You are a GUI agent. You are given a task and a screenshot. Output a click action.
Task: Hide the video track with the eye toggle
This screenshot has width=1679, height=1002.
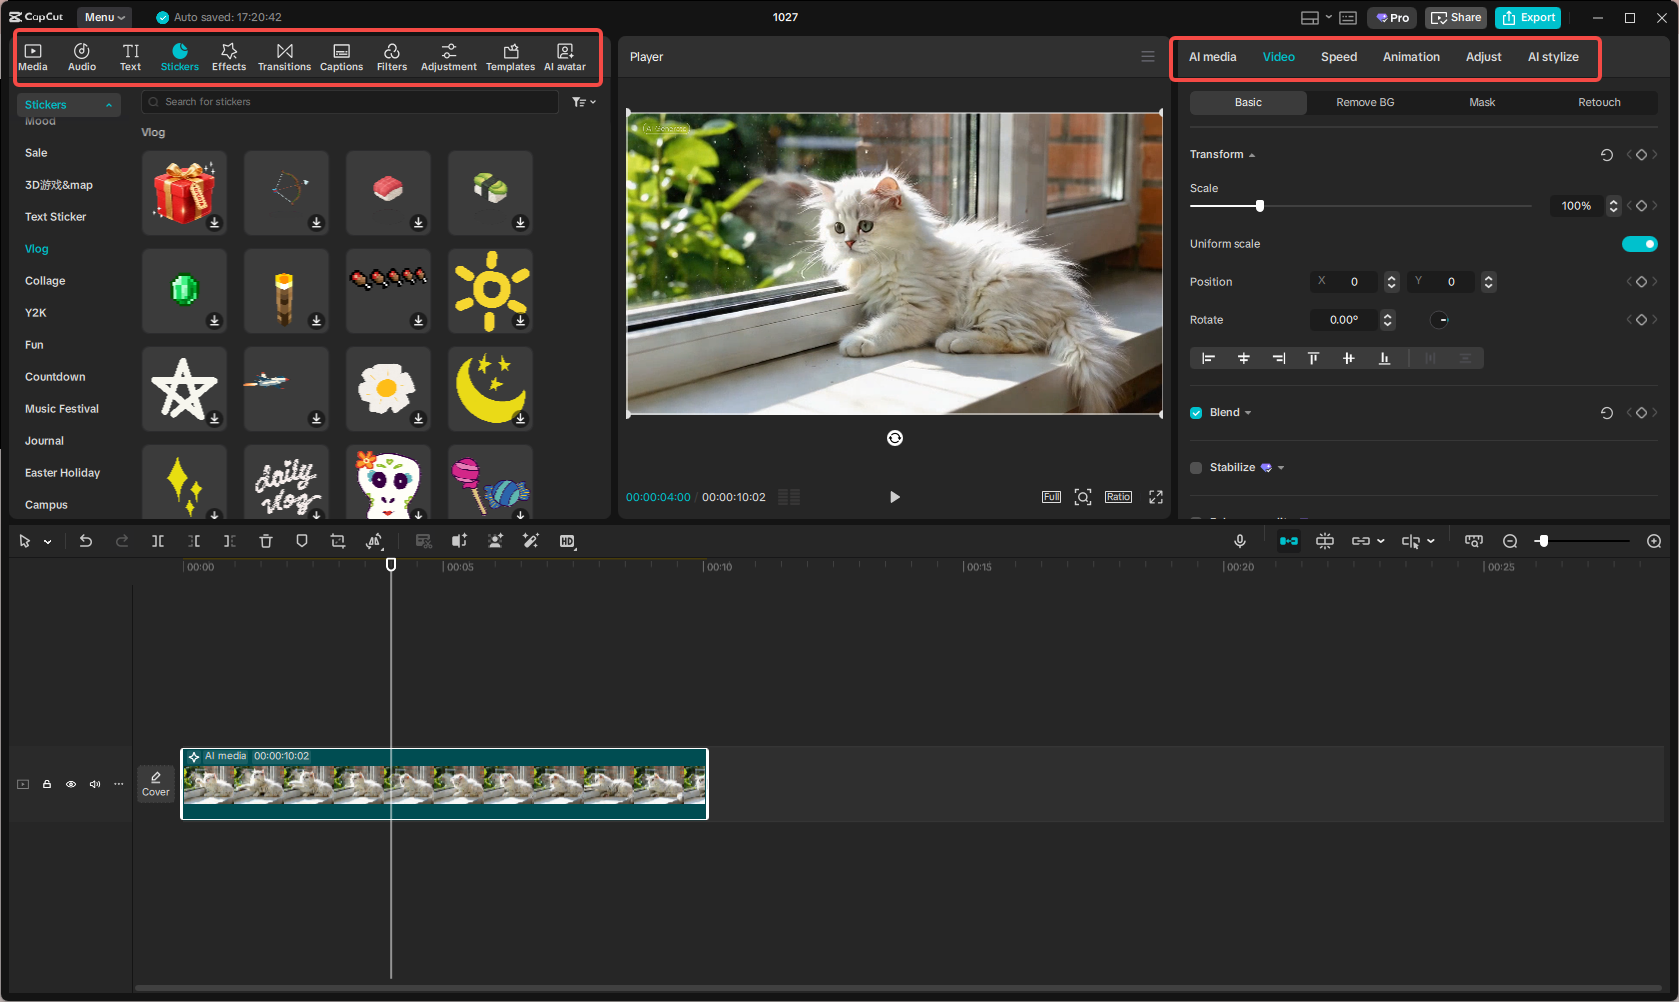point(70,784)
